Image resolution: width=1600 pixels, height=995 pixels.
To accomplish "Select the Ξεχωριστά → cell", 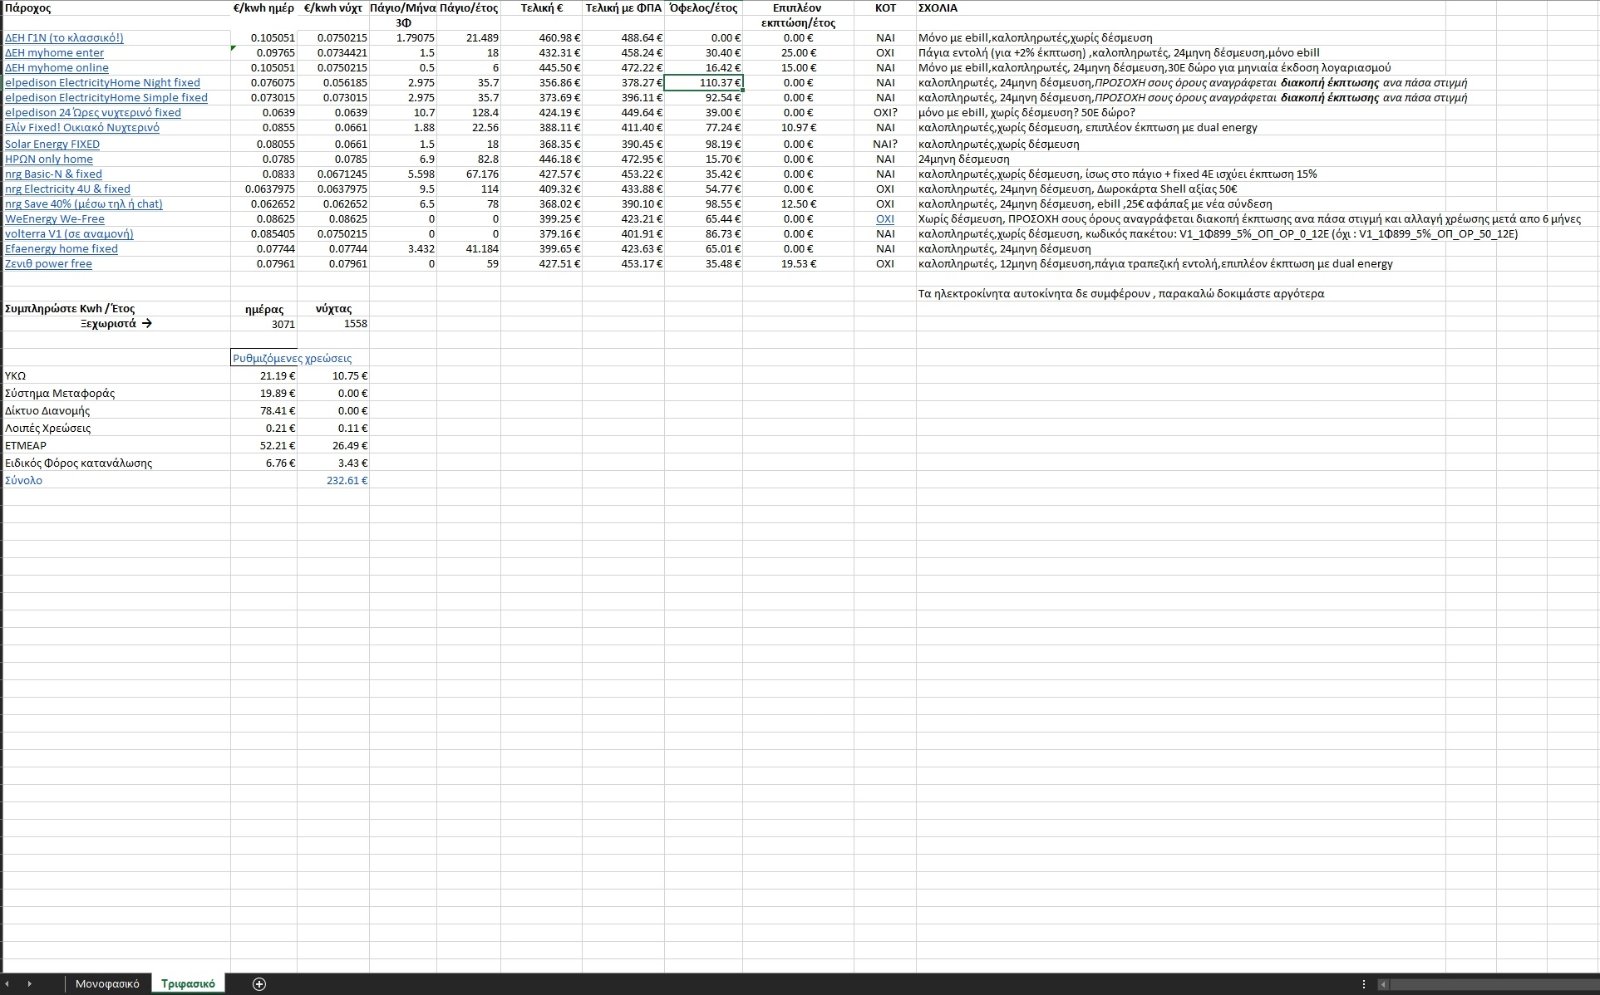I will pyautogui.click(x=115, y=324).
